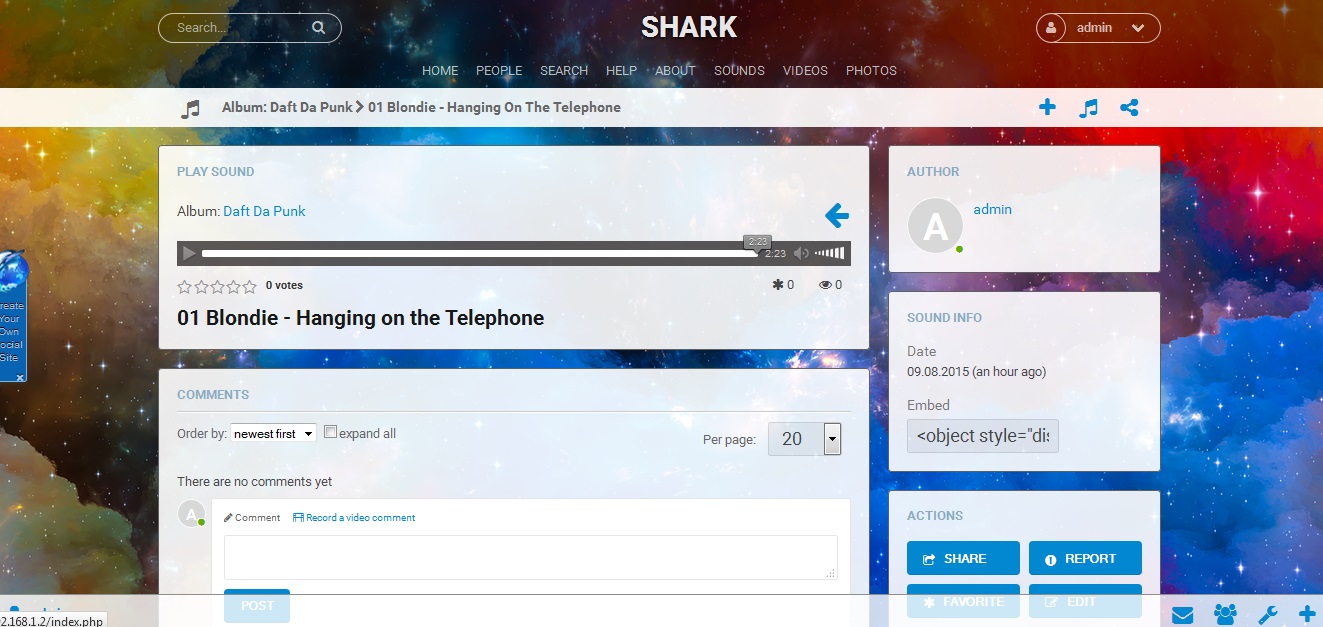
Task: Switch to 'Record a video comment'
Action: pyautogui.click(x=354, y=518)
